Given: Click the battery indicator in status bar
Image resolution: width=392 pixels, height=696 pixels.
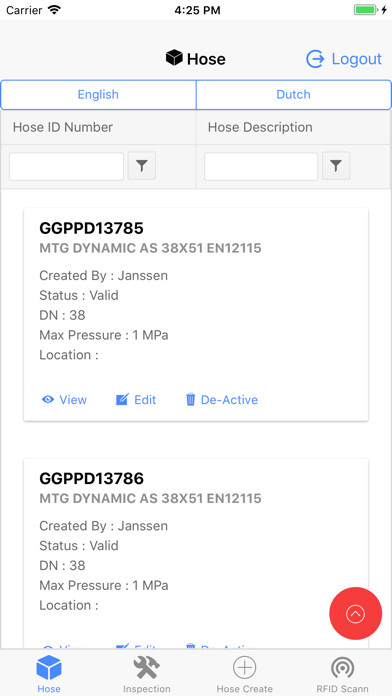Looking at the screenshot, I should (x=367, y=10).
